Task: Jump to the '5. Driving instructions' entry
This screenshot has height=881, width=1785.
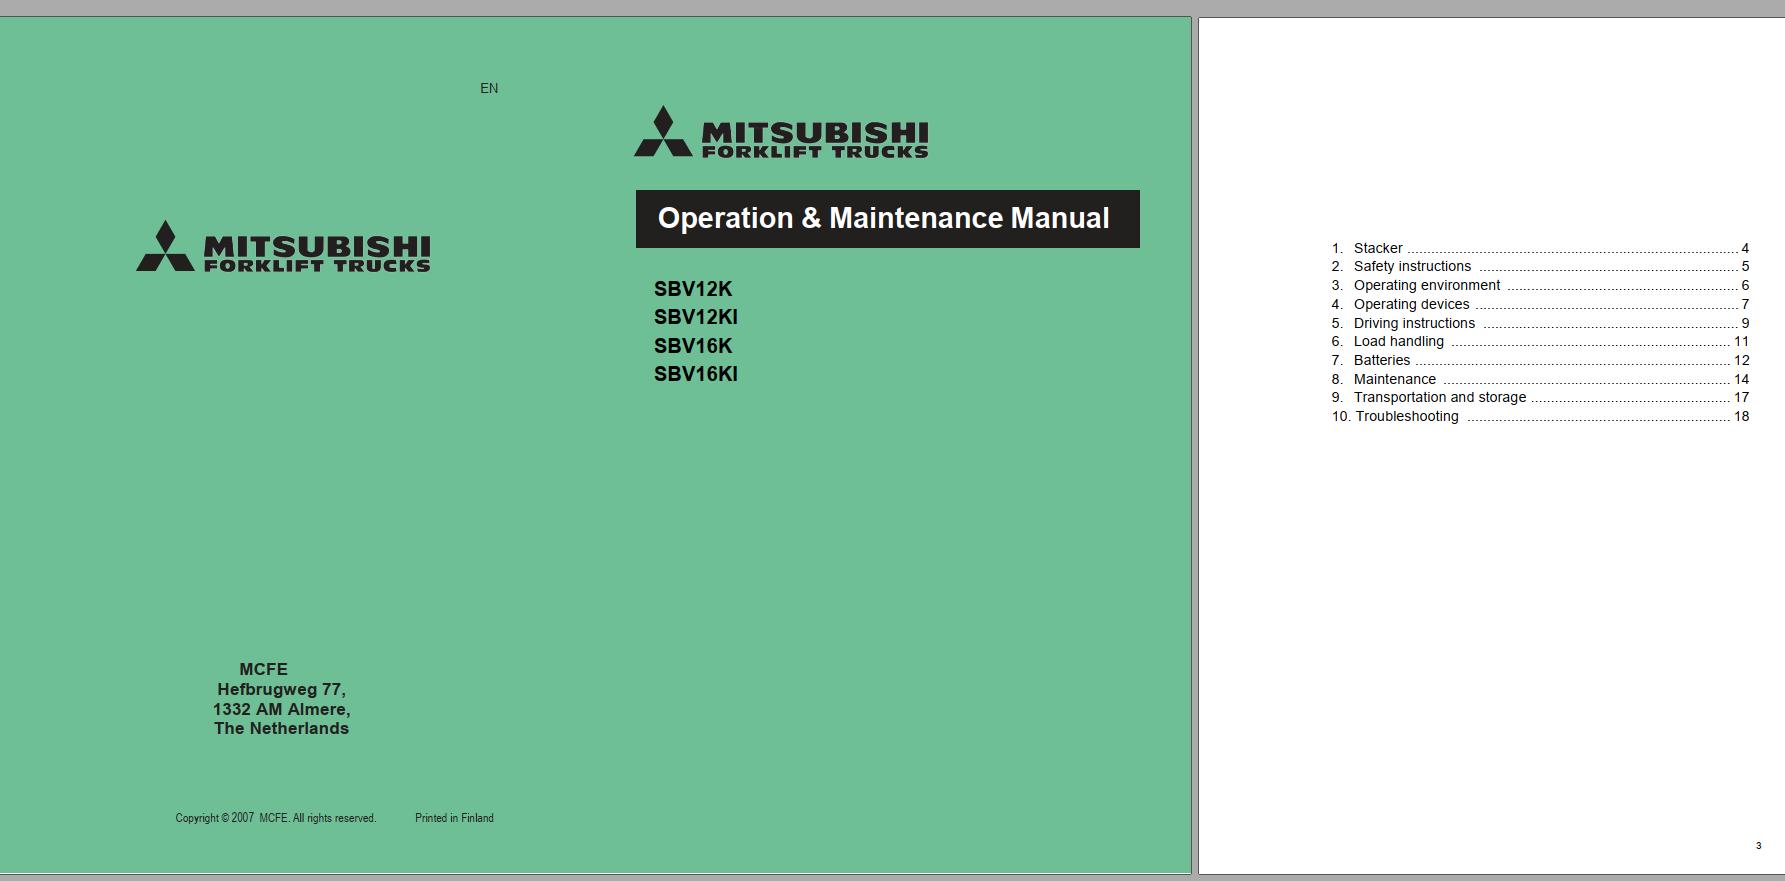Action: (1540, 323)
